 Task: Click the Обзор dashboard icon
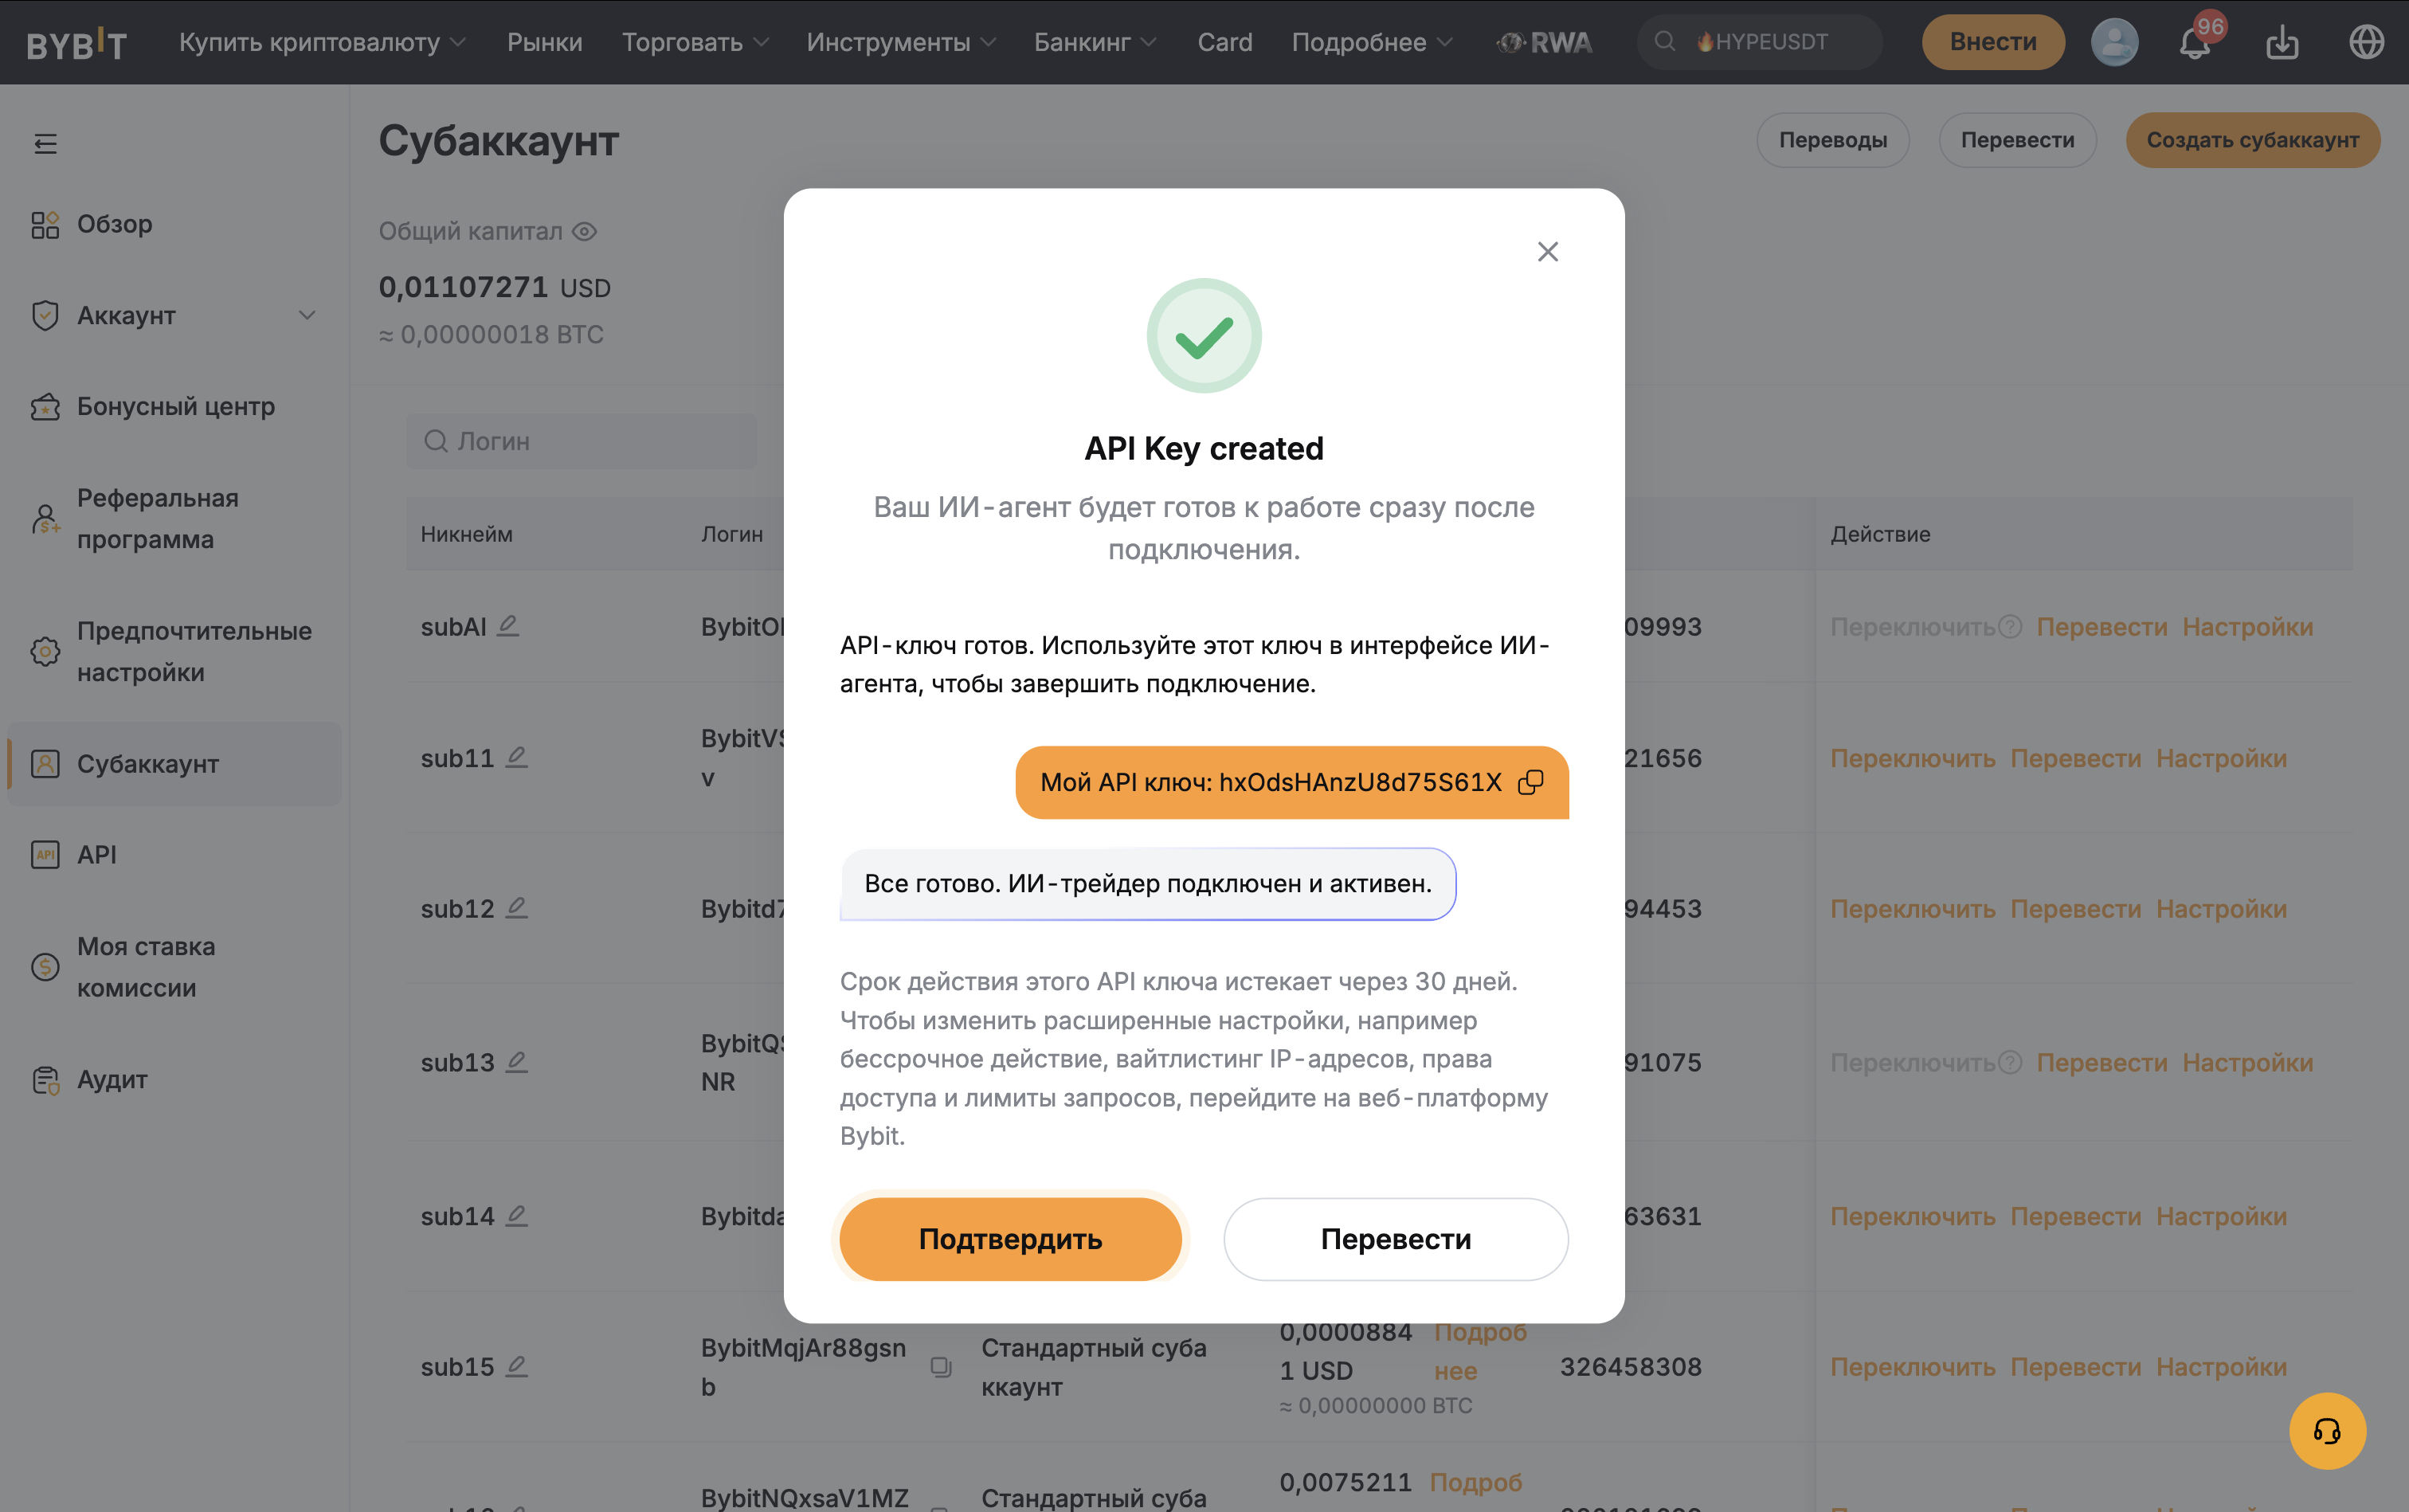pyautogui.click(x=45, y=224)
